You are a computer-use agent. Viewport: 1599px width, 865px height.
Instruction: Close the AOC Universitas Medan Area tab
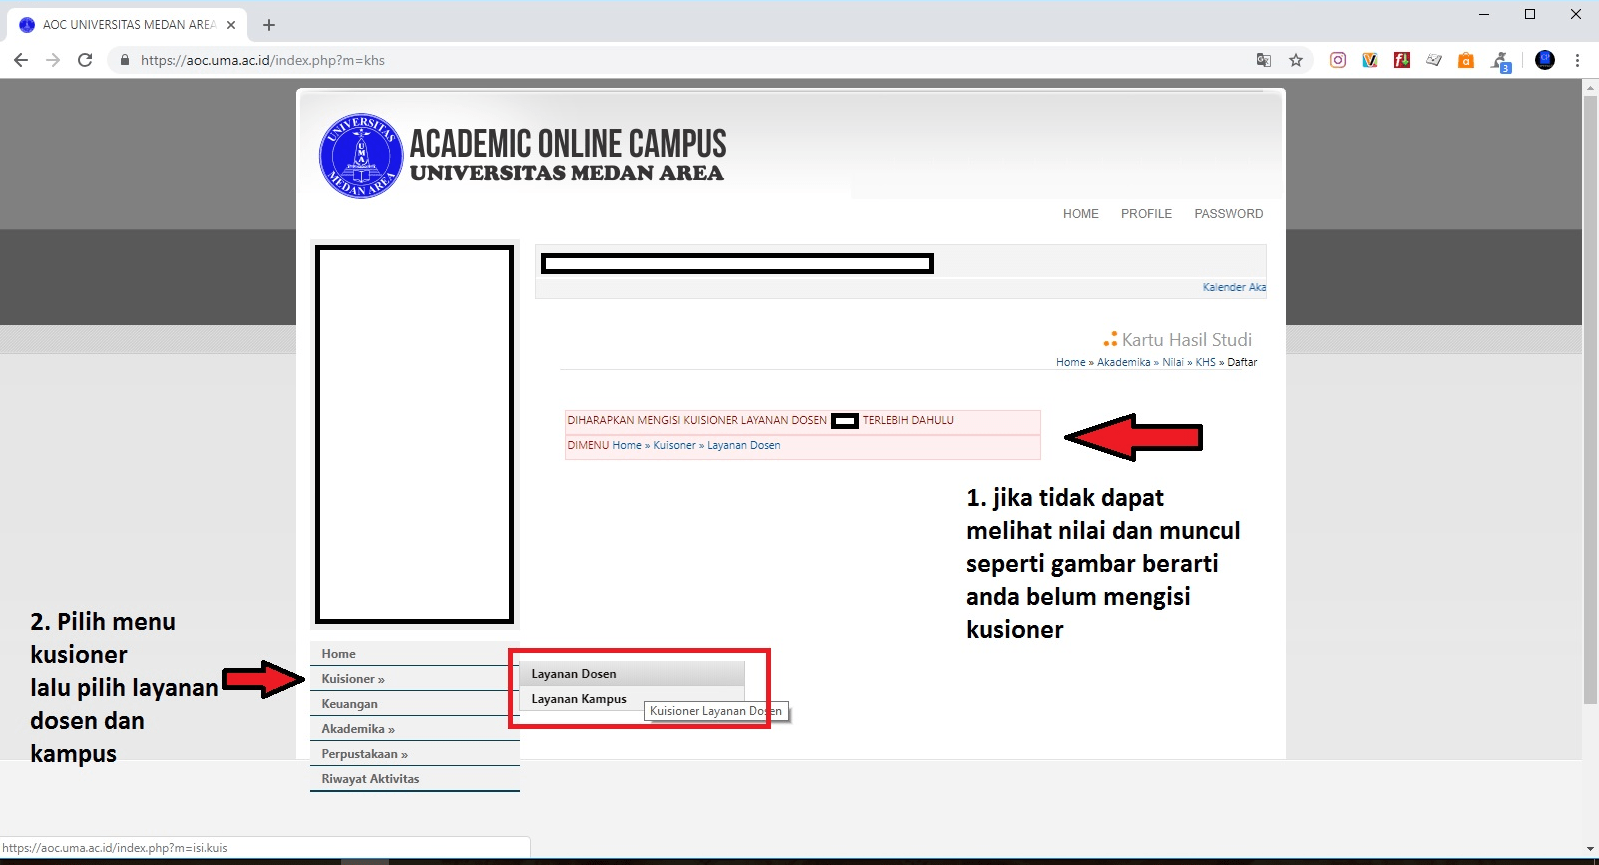pos(231,25)
